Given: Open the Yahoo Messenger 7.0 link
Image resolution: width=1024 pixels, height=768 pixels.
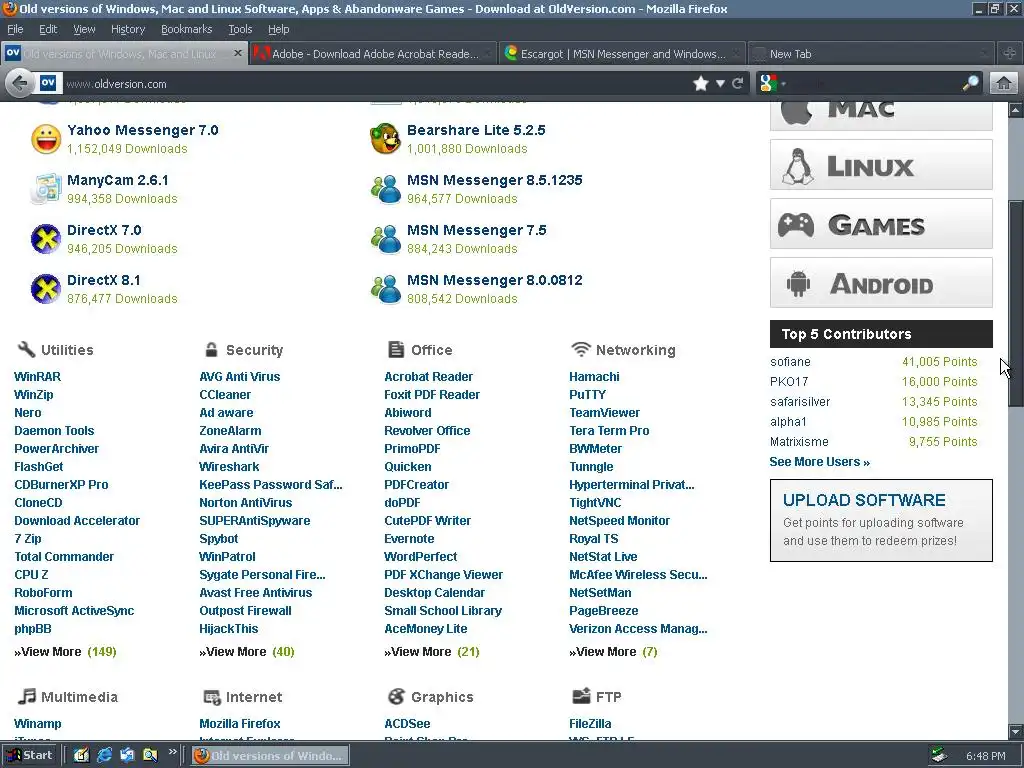Looking at the screenshot, I should [x=142, y=130].
